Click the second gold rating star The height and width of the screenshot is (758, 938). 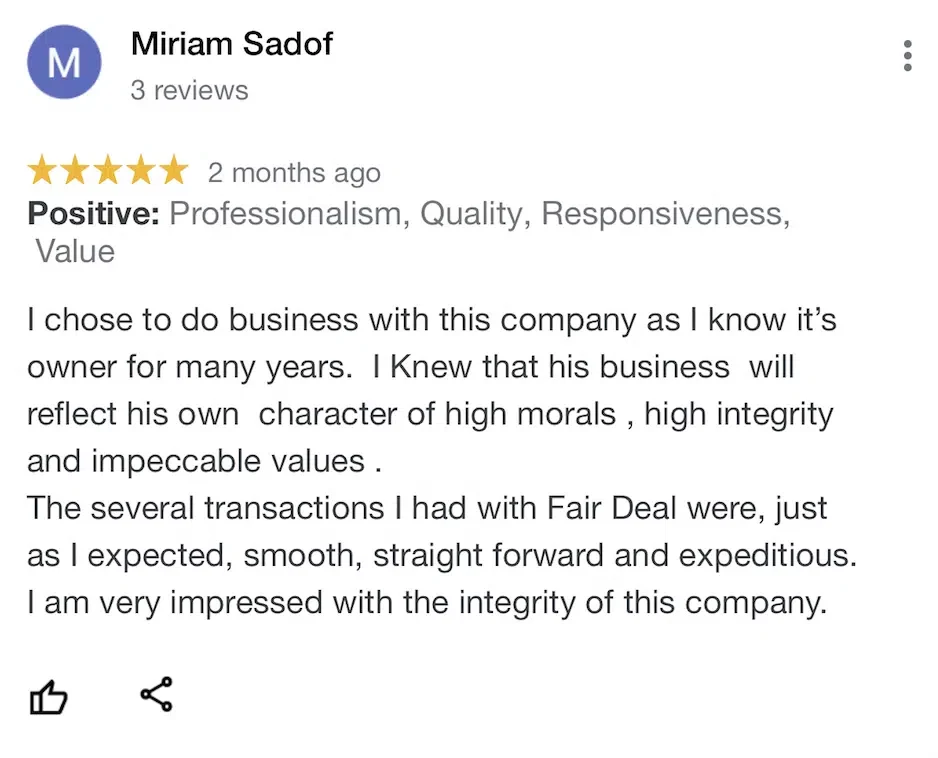[x=76, y=171]
